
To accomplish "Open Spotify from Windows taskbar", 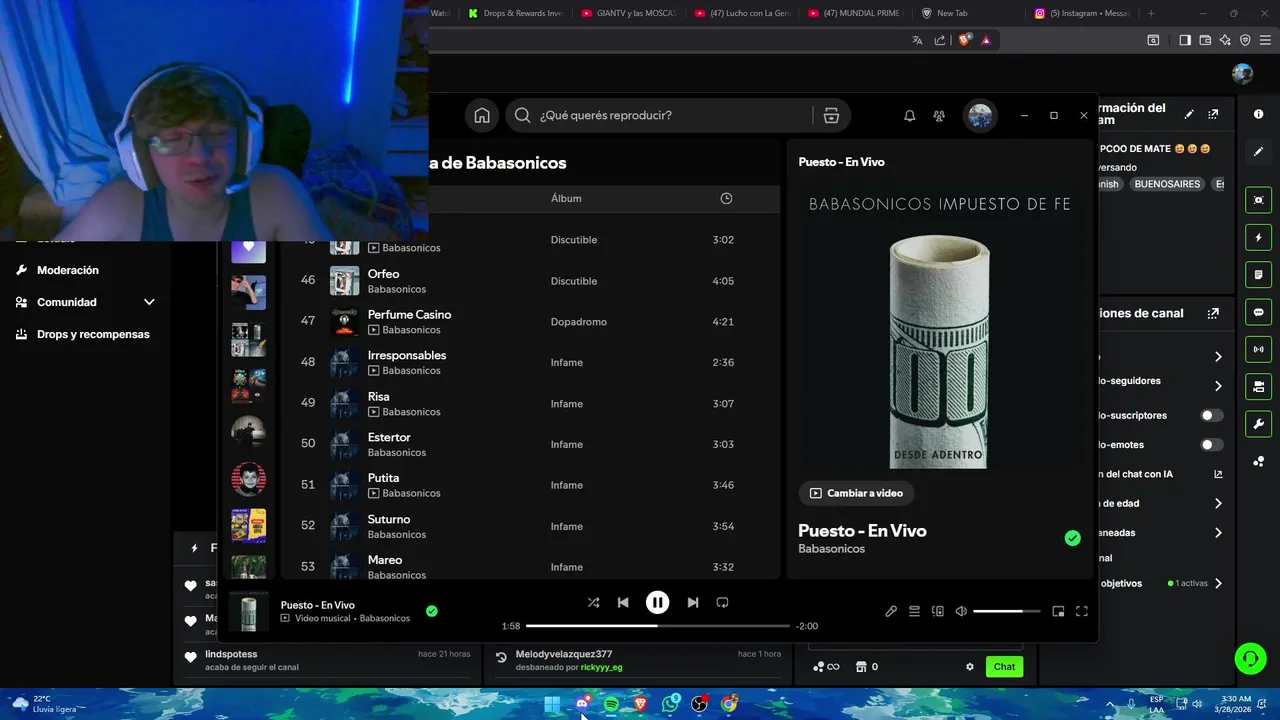I will (x=611, y=704).
